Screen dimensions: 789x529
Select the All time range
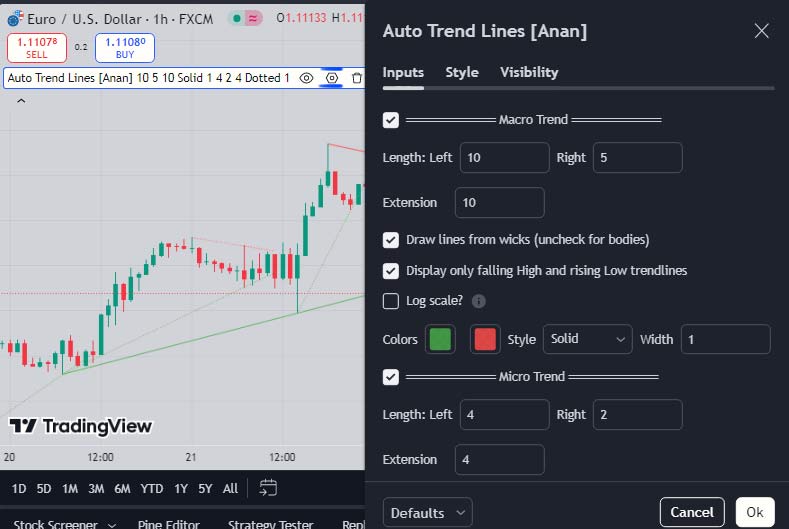click(x=230, y=488)
